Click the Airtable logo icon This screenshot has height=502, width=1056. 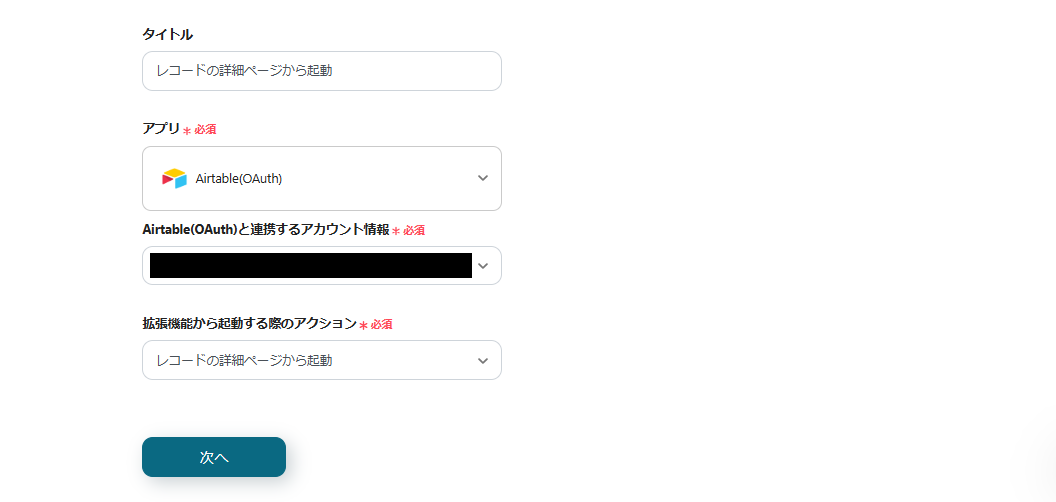click(x=174, y=179)
